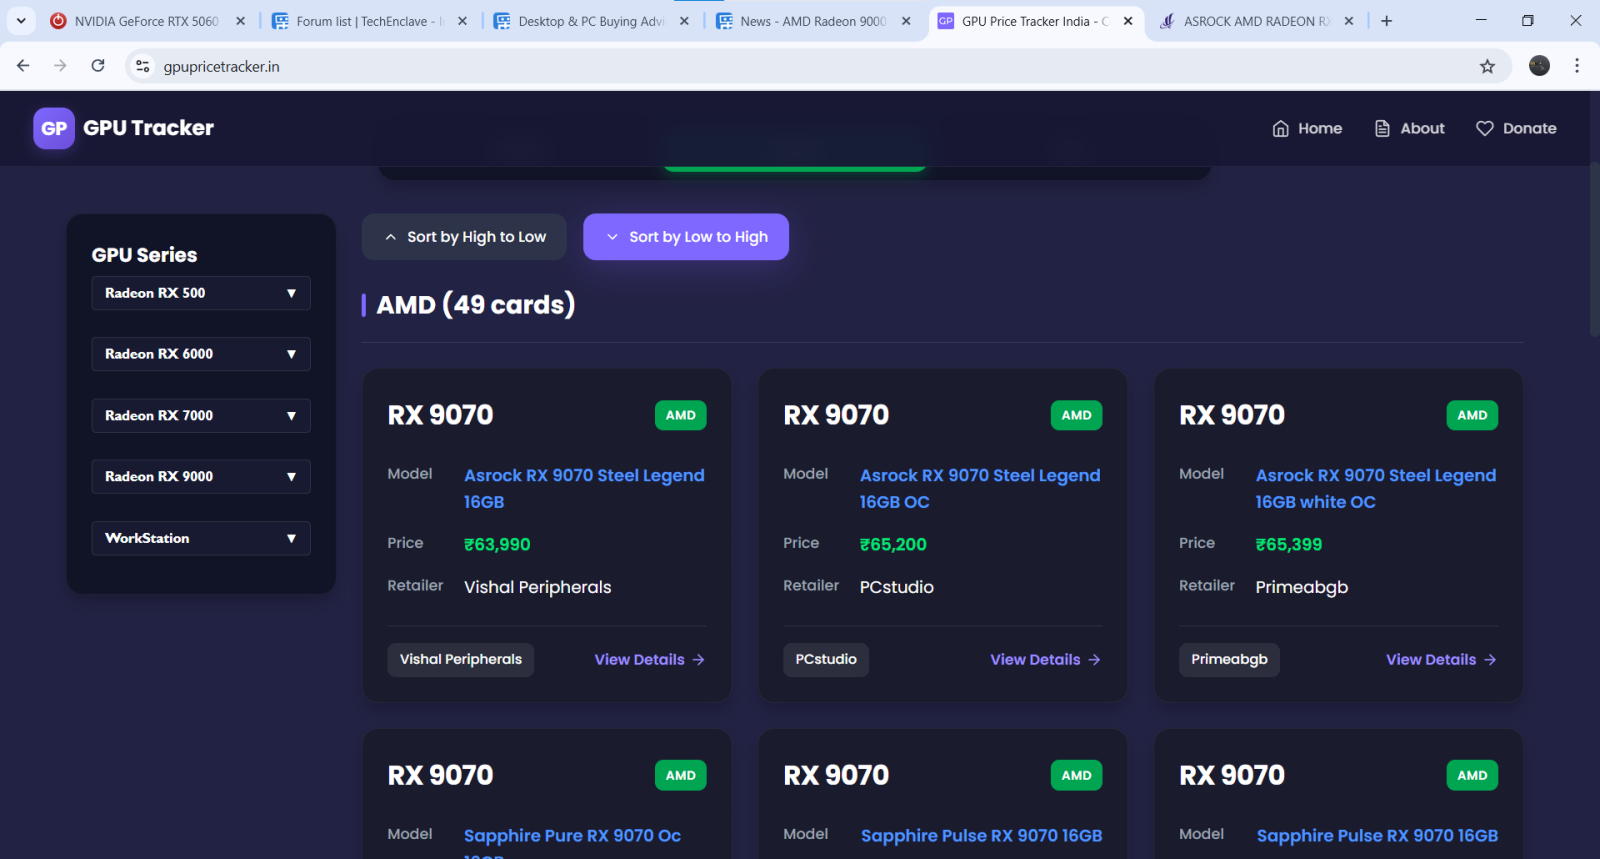The width and height of the screenshot is (1600, 859).
Task: Switch to Forum list TechEnclave tab
Action: point(368,21)
